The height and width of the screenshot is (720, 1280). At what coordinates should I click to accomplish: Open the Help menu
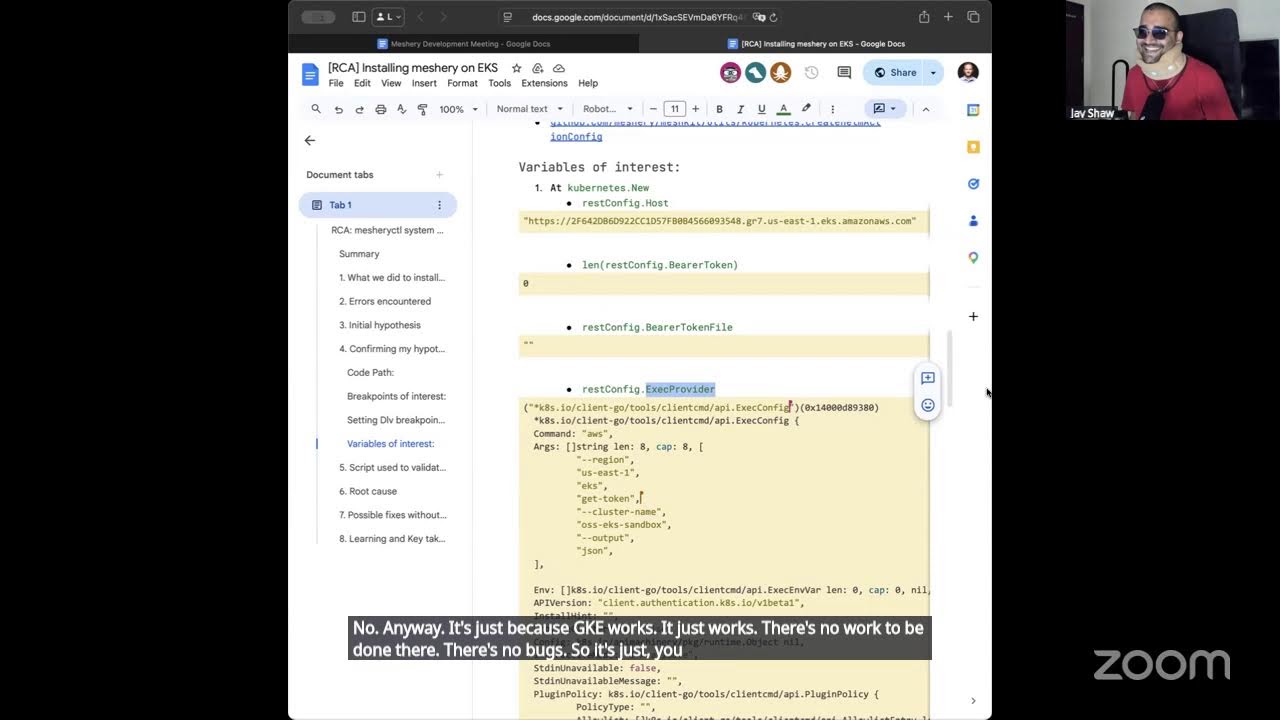pyautogui.click(x=588, y=83)
